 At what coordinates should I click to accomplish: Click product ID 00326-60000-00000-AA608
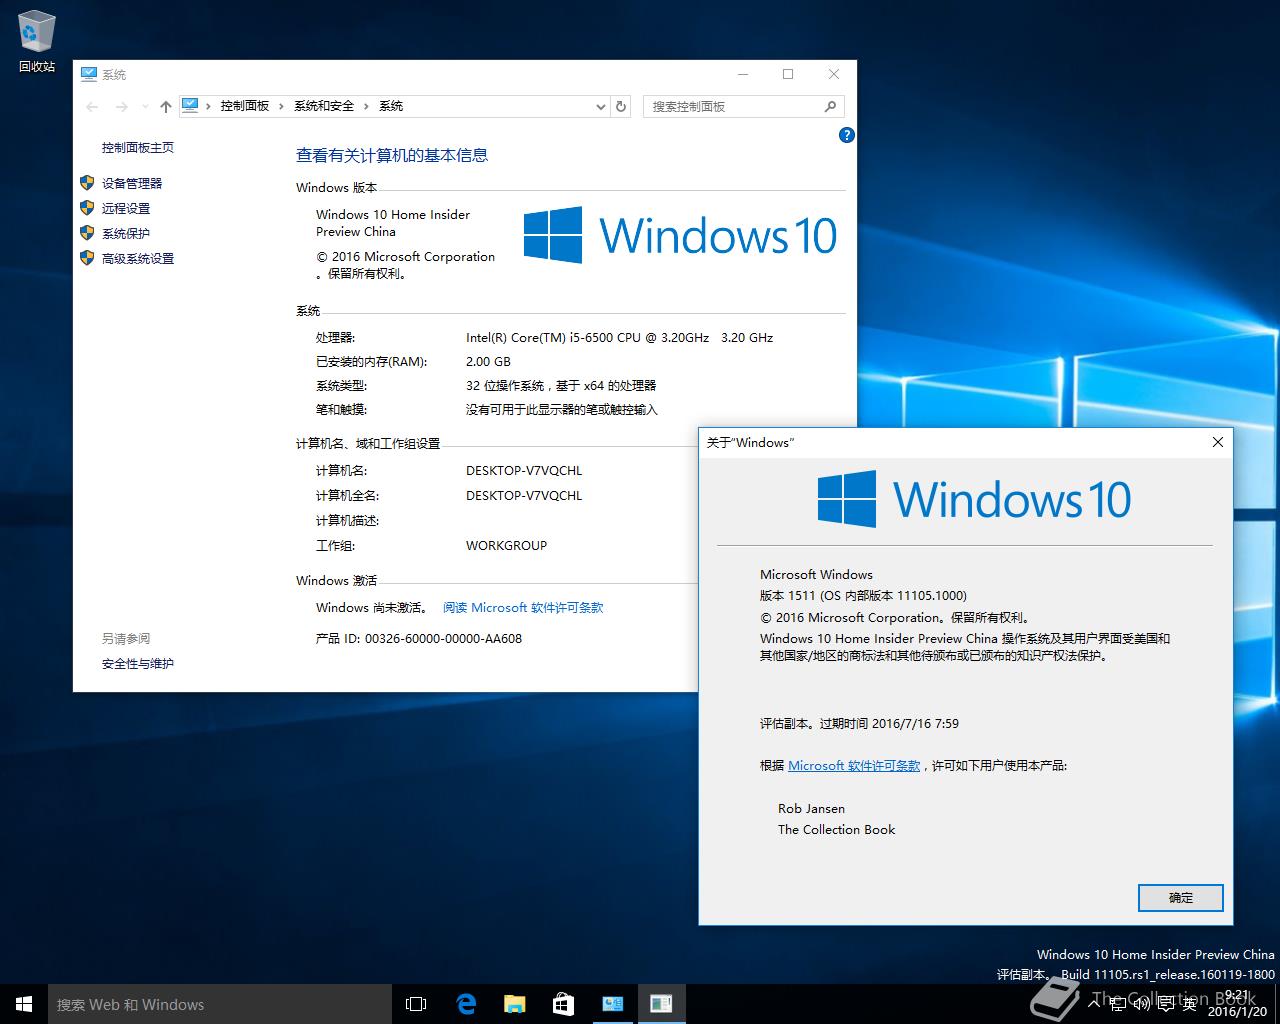pyautogui.click(x=443, y=639)
